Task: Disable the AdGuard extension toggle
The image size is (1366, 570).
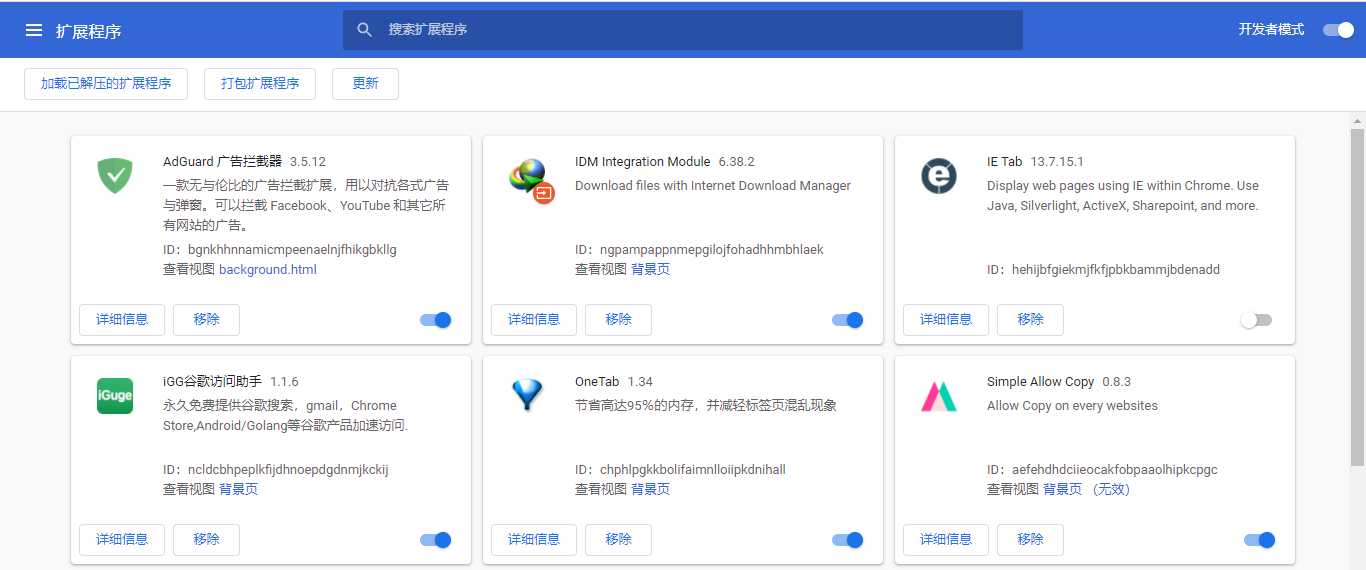Action: click(436, 320)
